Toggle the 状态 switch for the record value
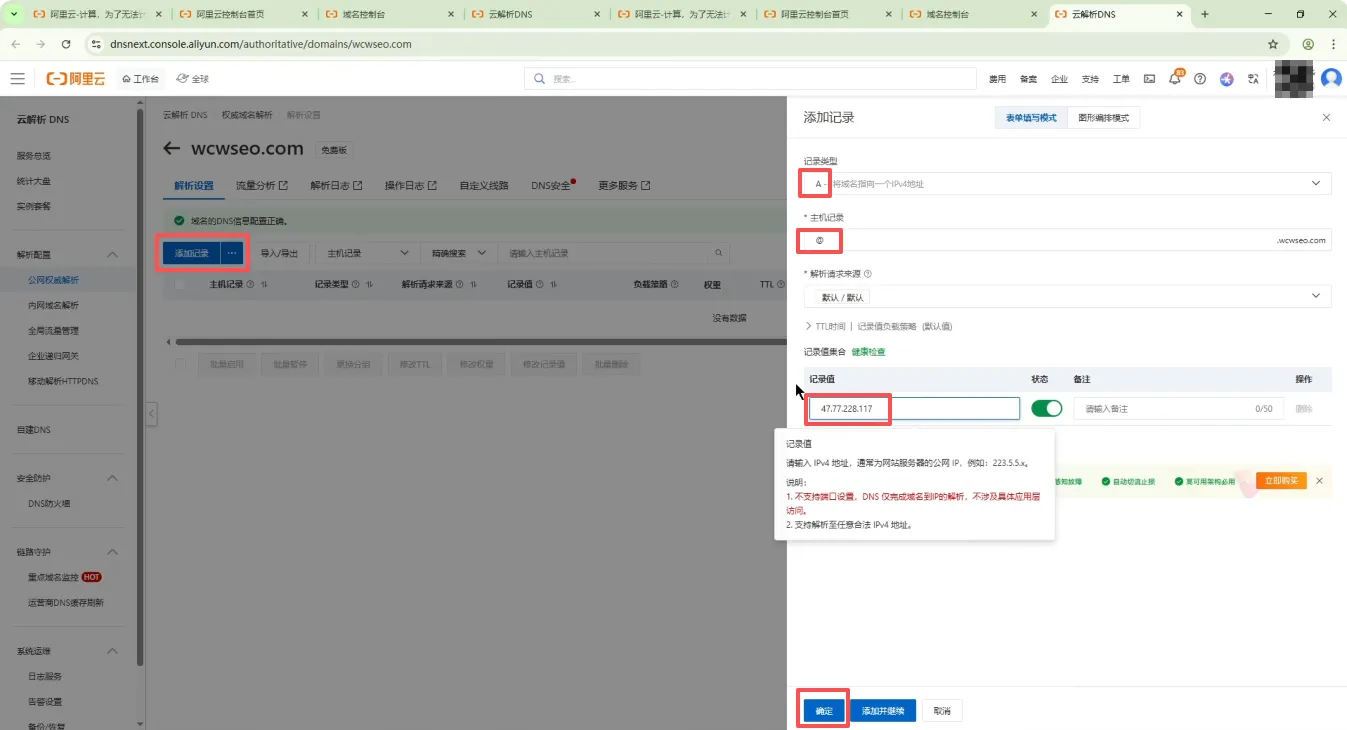The height and width of the screenshot is (730, 1347). coord(1046,408)
